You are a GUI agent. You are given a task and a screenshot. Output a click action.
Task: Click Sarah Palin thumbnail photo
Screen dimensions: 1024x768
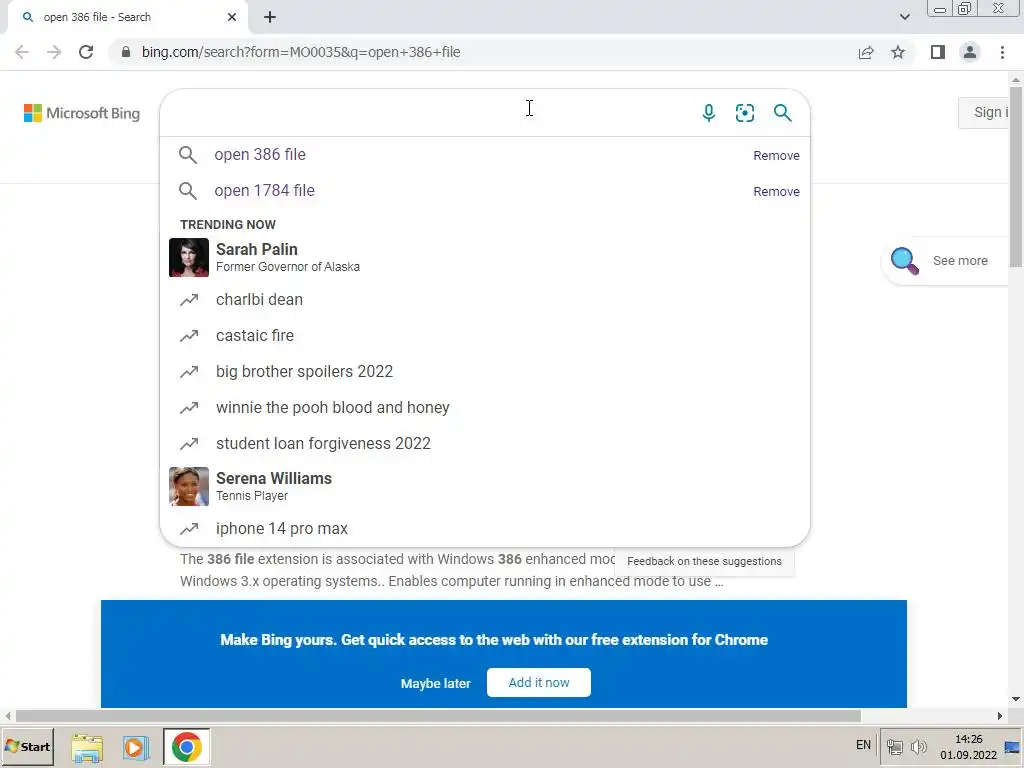[x=189, y=257]
